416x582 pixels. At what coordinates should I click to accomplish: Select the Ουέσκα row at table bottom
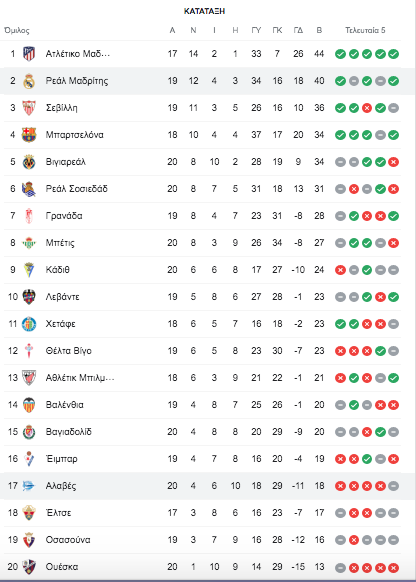click(202, 567)
